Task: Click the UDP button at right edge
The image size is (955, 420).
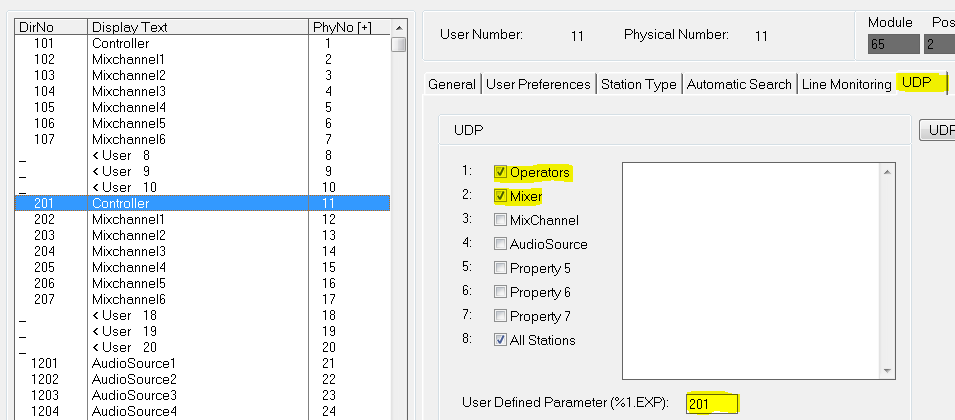Action: 940,130
